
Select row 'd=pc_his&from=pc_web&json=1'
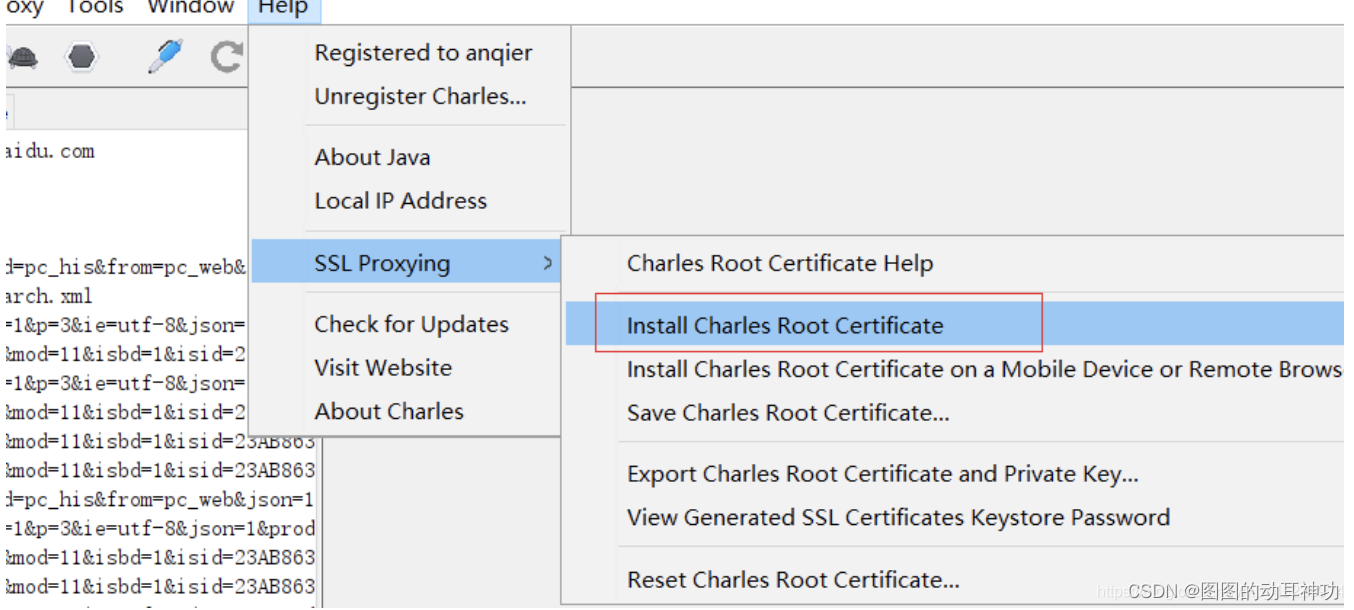tap(159, 500)
